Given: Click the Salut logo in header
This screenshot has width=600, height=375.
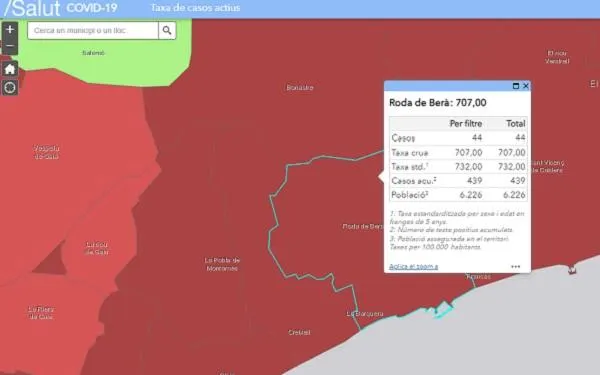Looking at the screenshot, I should click(x=32, y=8).
